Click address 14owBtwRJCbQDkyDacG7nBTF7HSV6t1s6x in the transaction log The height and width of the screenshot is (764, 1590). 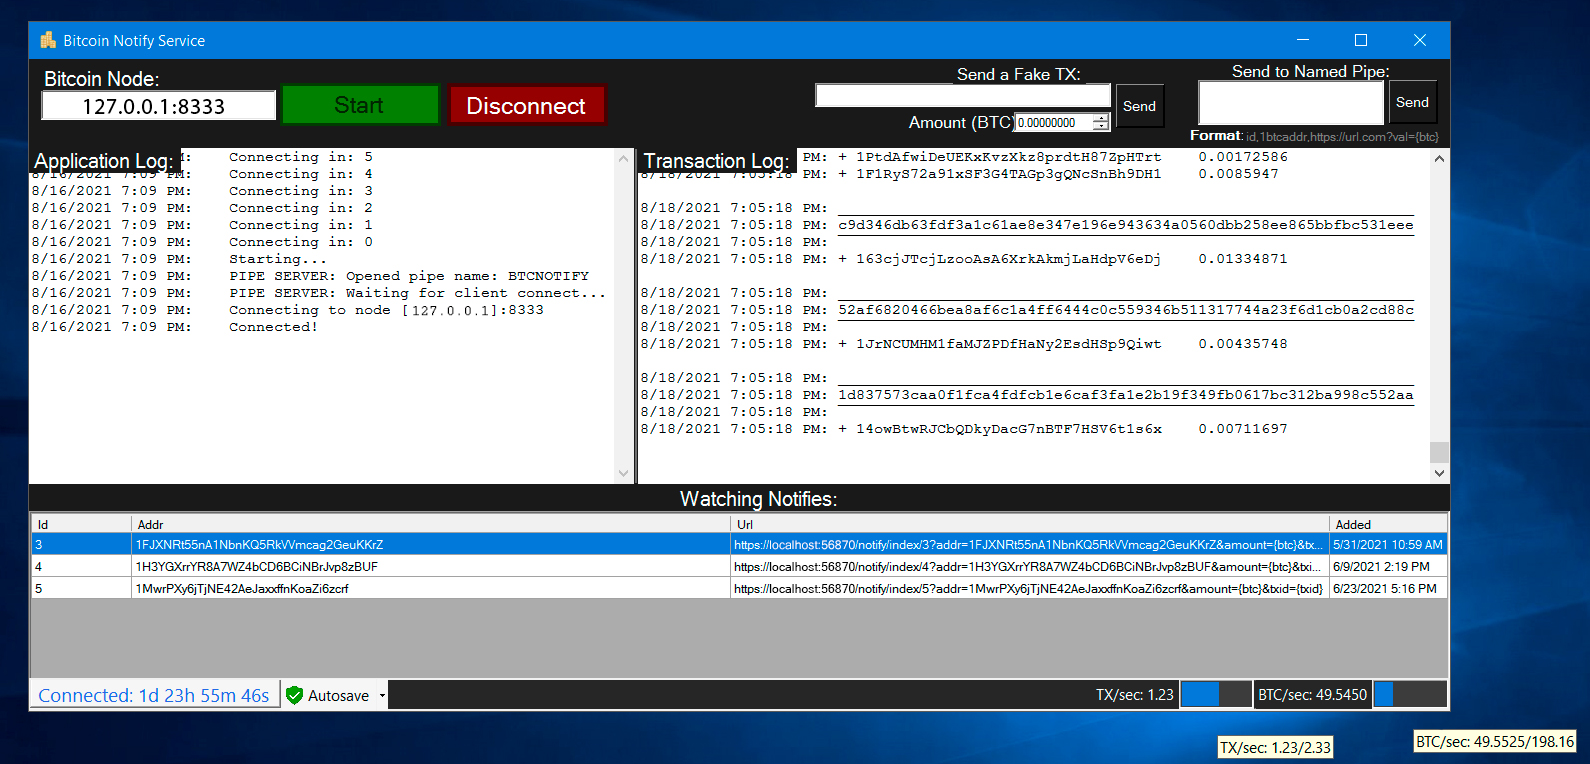[x=1008, y=429]
